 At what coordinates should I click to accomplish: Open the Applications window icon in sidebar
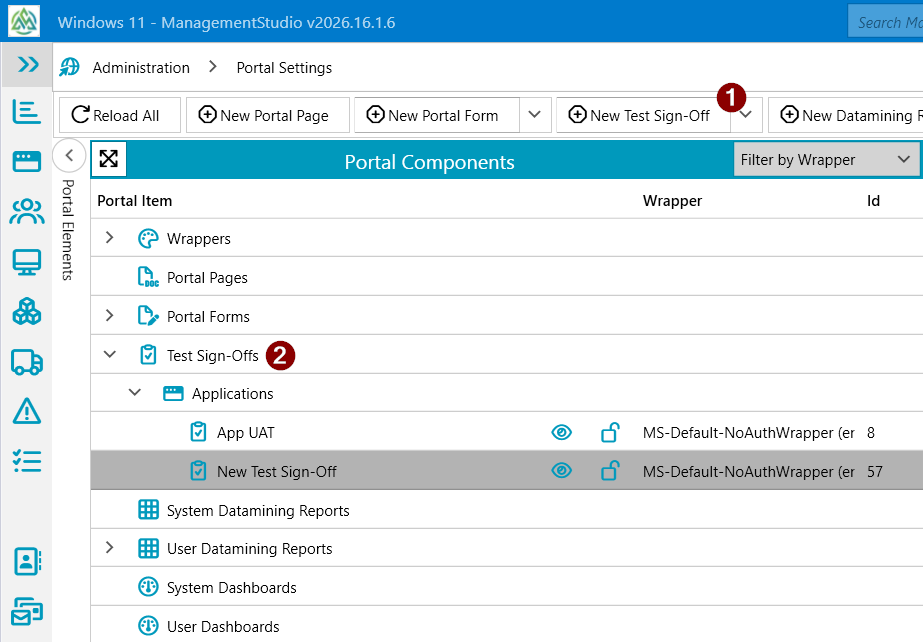(26, 161)
